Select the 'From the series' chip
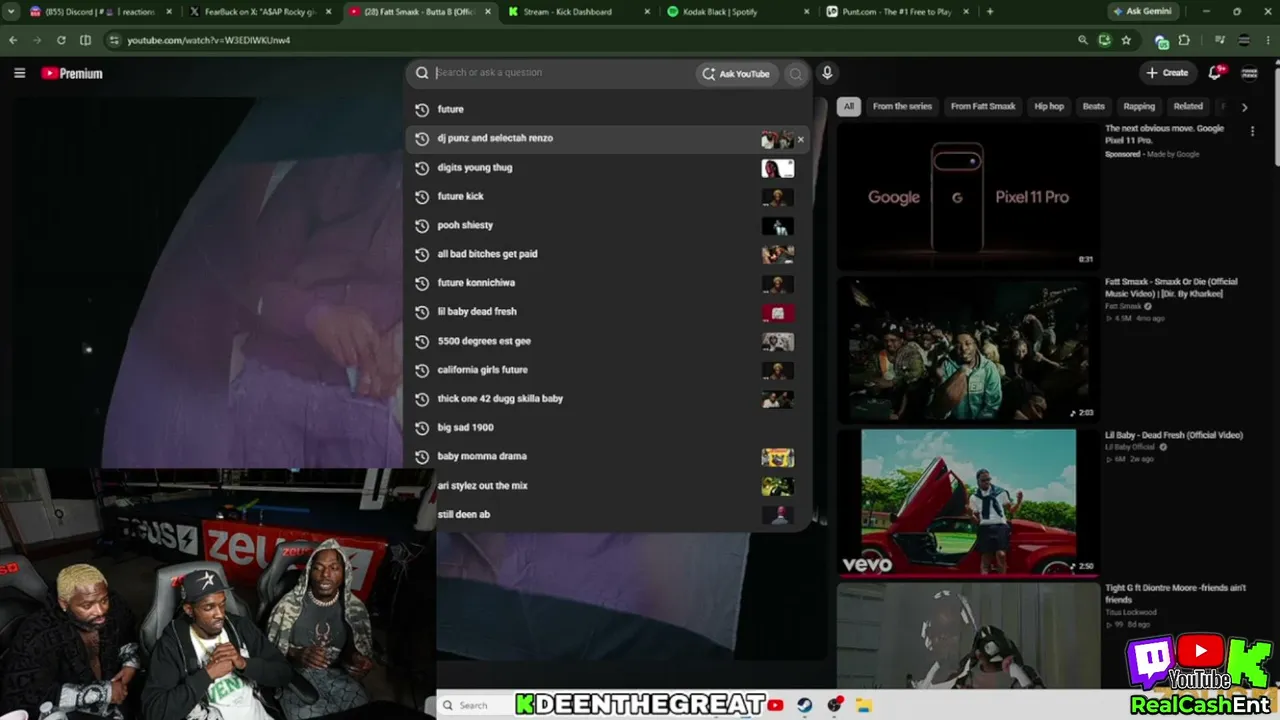Screen dimensions: 1280x720 click(902, 106)
